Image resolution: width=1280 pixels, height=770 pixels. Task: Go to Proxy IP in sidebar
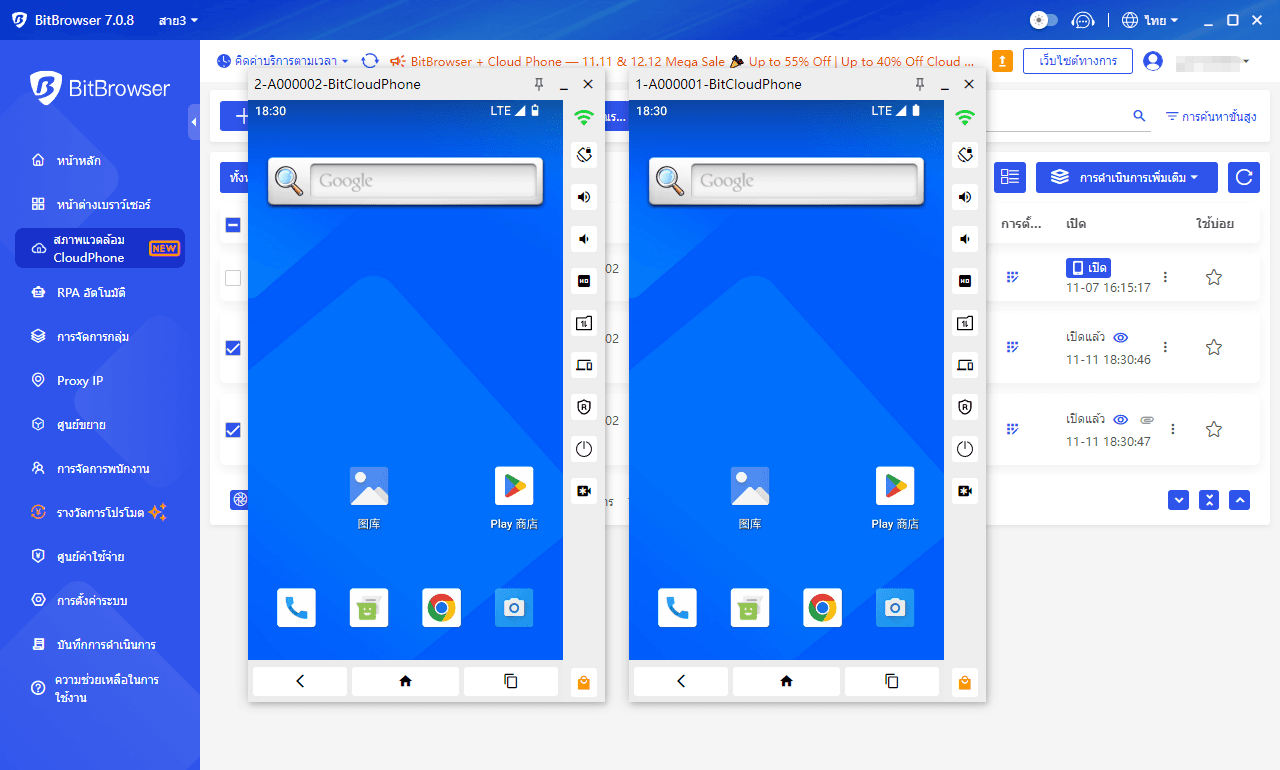click(80, 381)
